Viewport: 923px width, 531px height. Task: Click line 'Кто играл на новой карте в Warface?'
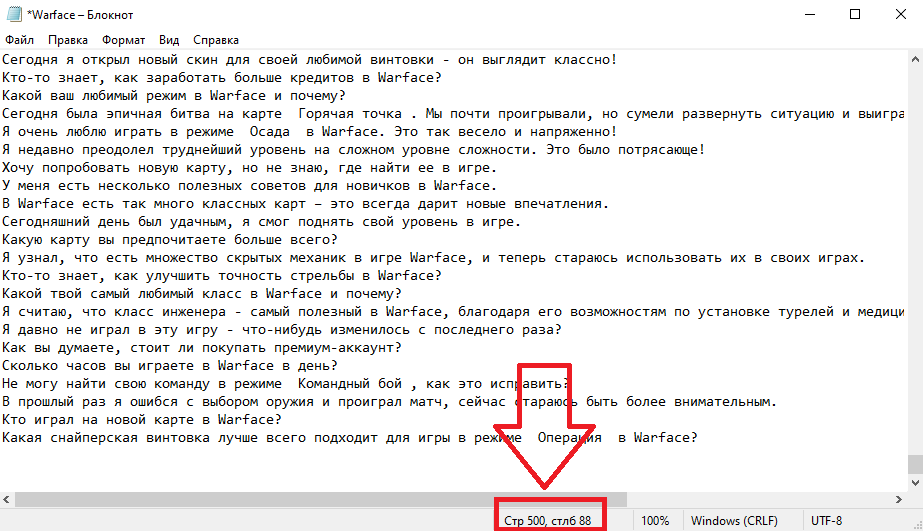[x=141, y=420]
